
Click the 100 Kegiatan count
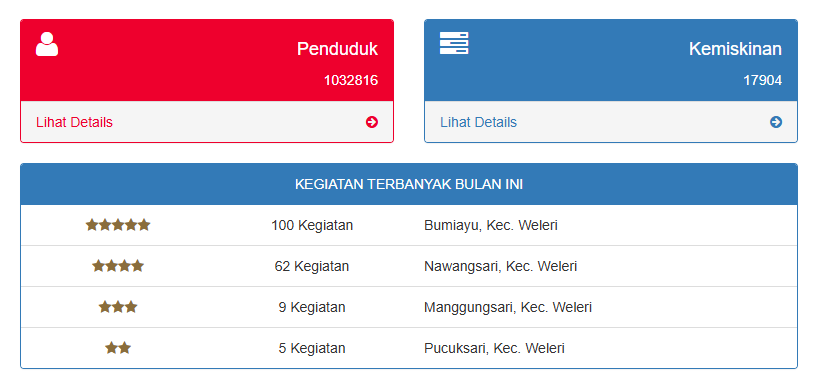[x=312, y=225]
